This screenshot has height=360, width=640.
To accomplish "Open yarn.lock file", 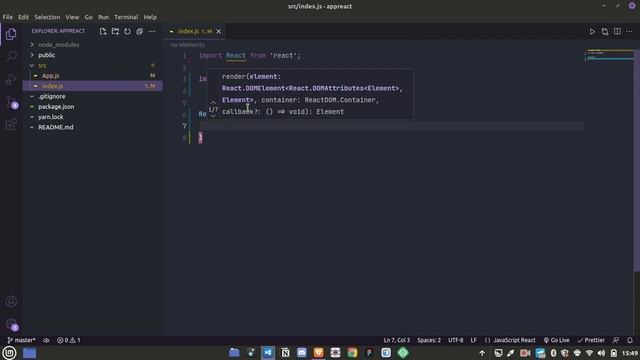I will [51, 117].
